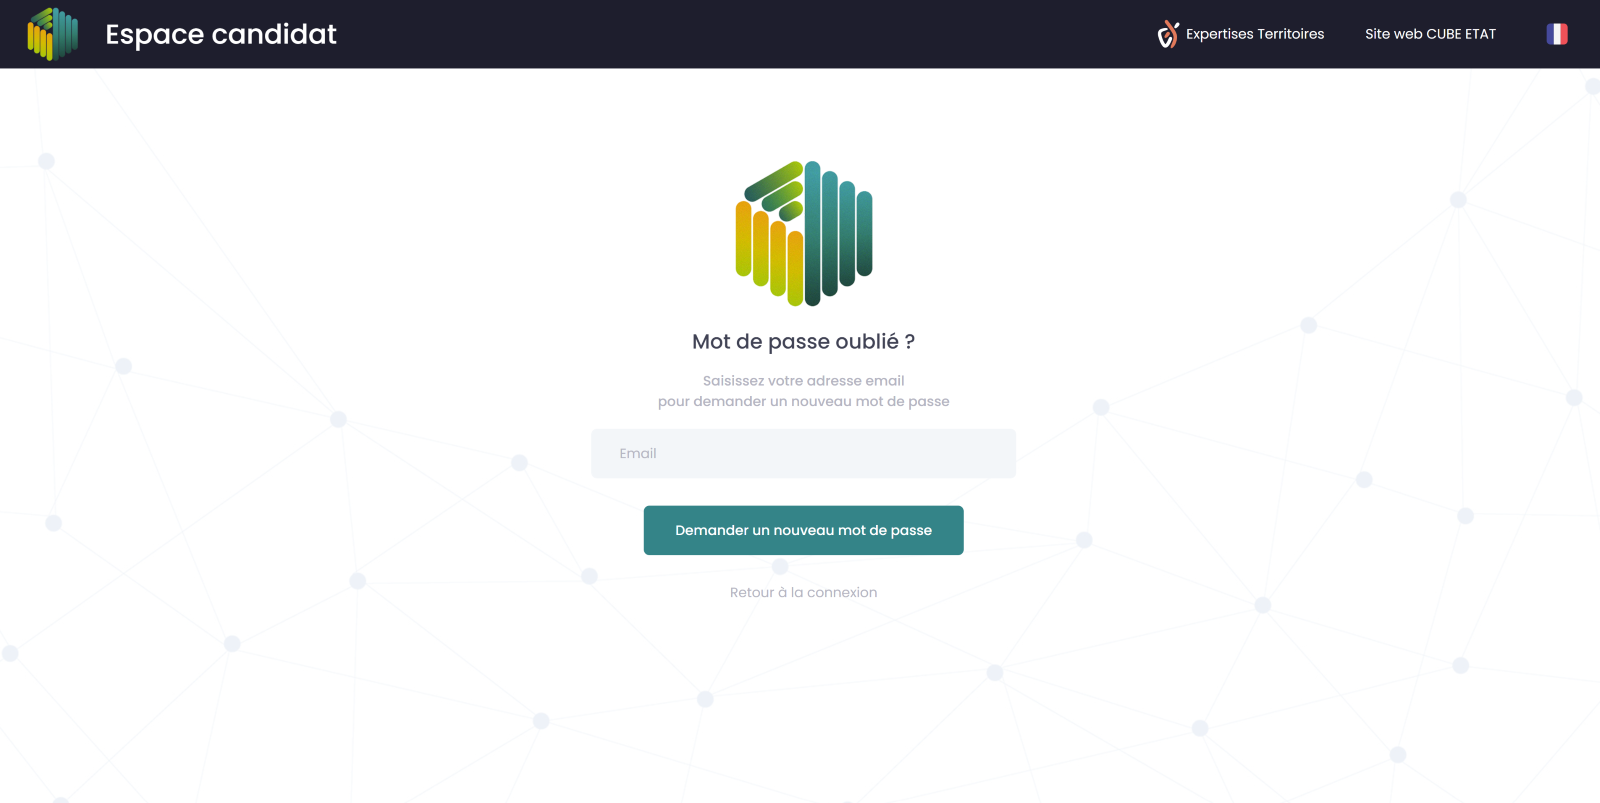Follow the Retour à la connexion link
Image resolution: width=1600 pixels, height=803 pixels.
[803, 592]
